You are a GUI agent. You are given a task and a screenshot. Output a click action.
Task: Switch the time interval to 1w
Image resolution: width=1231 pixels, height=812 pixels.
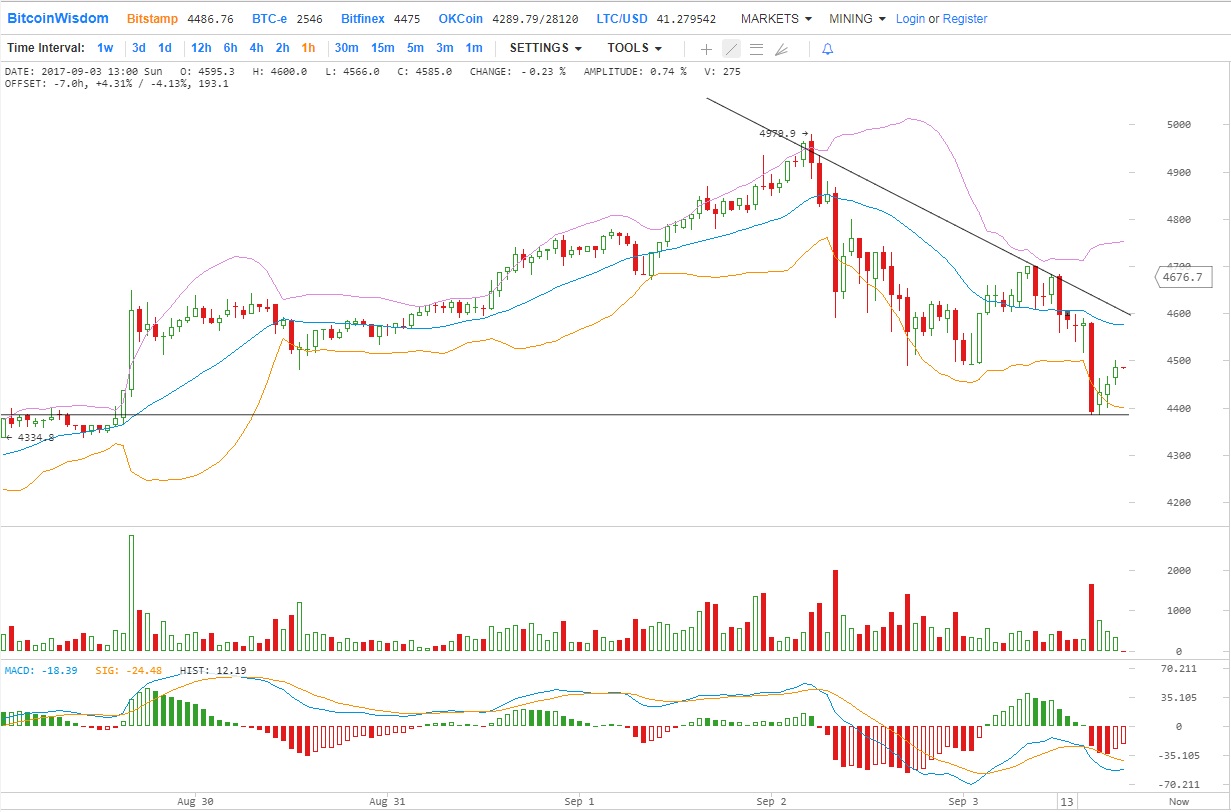point(105,48)
